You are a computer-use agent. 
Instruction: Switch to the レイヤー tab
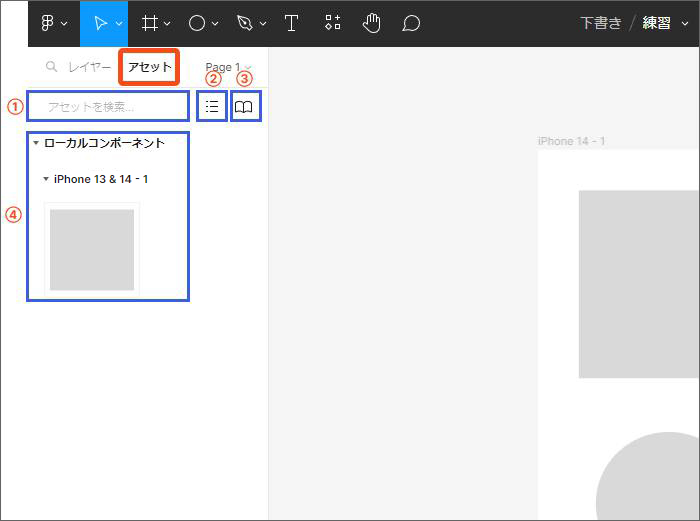(89, 67)
